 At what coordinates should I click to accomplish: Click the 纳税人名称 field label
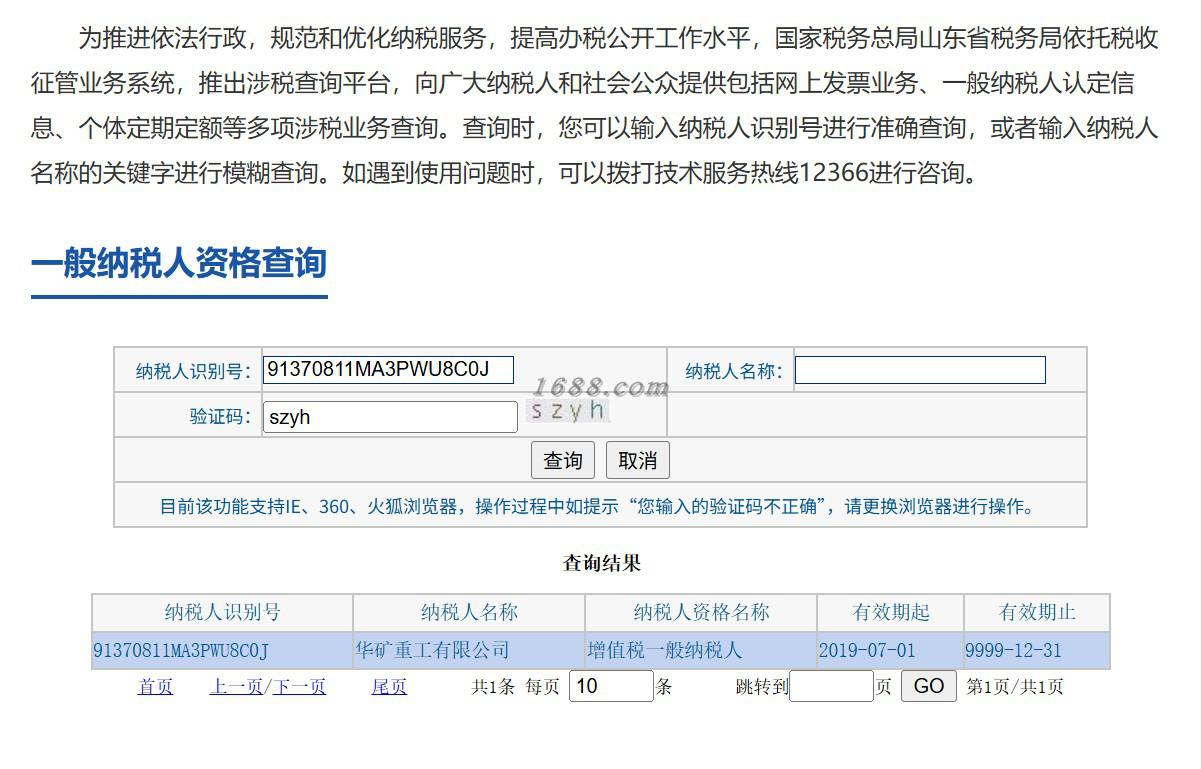(735, 372)
